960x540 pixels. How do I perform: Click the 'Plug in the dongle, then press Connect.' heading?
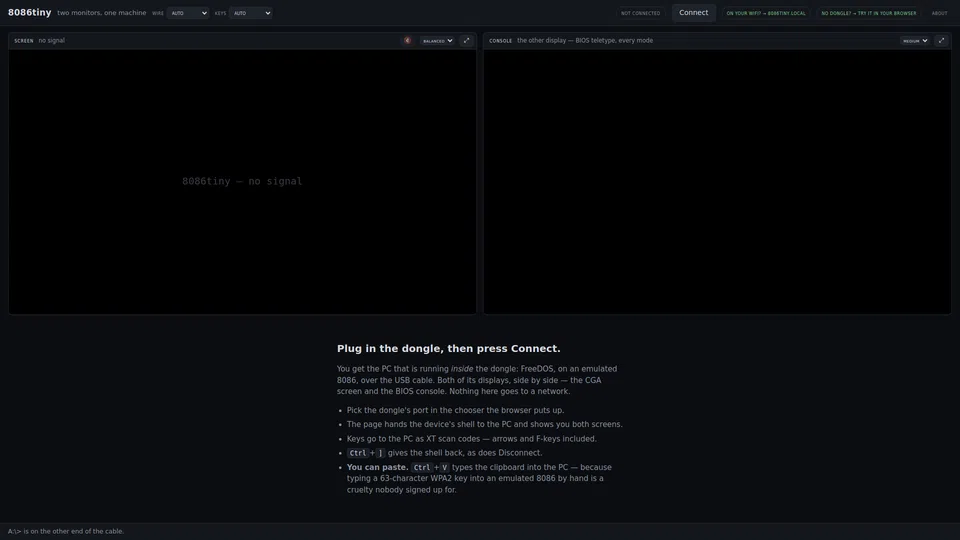click(x=448, y=348)
